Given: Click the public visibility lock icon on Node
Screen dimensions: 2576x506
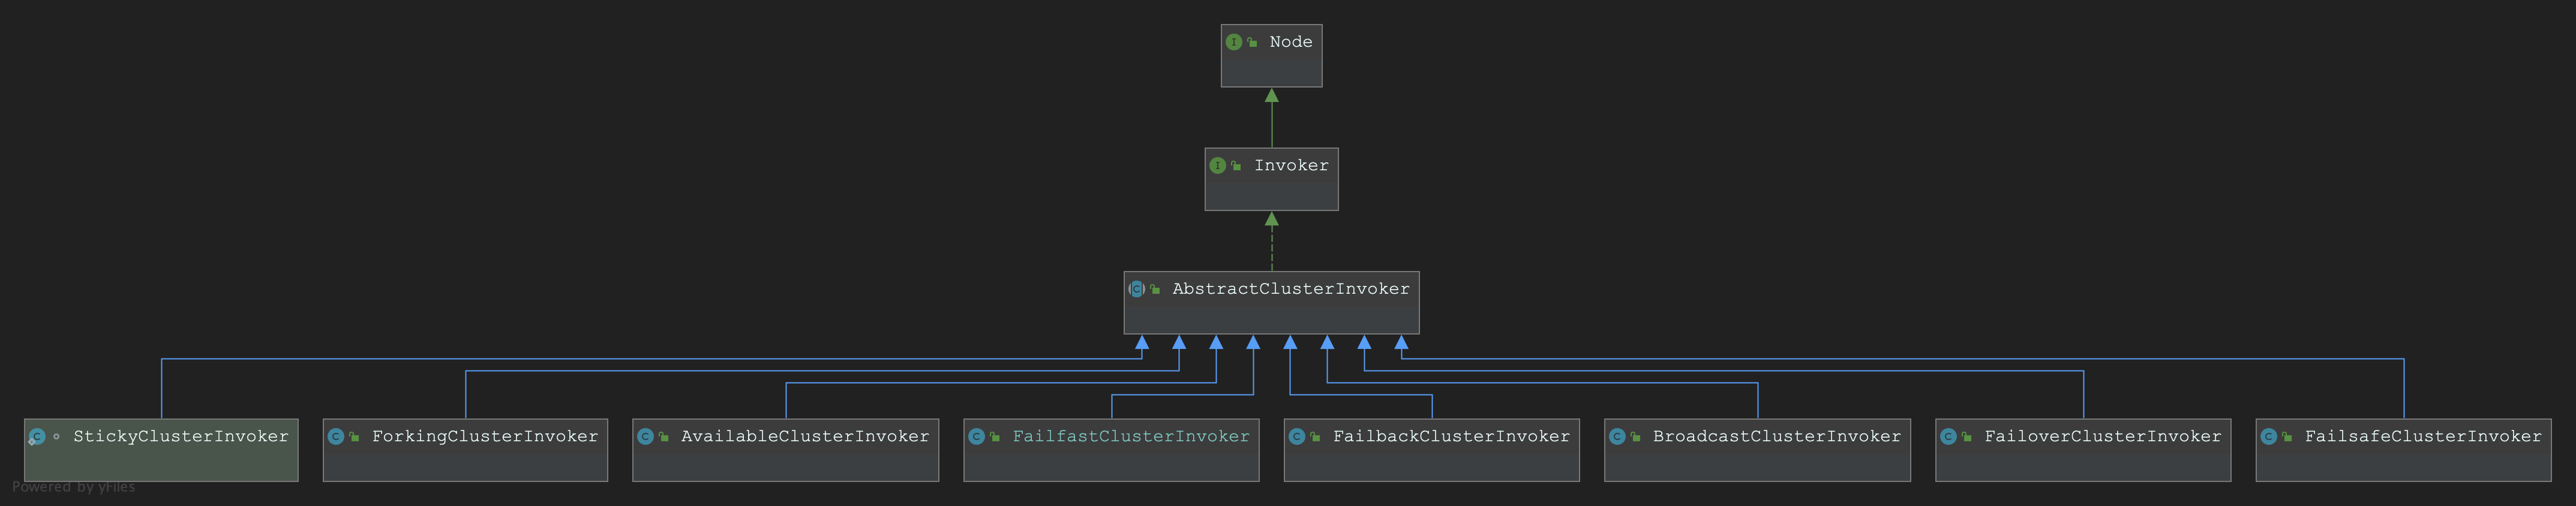Looking at the screenshot, I should (x=1252, y=42).
